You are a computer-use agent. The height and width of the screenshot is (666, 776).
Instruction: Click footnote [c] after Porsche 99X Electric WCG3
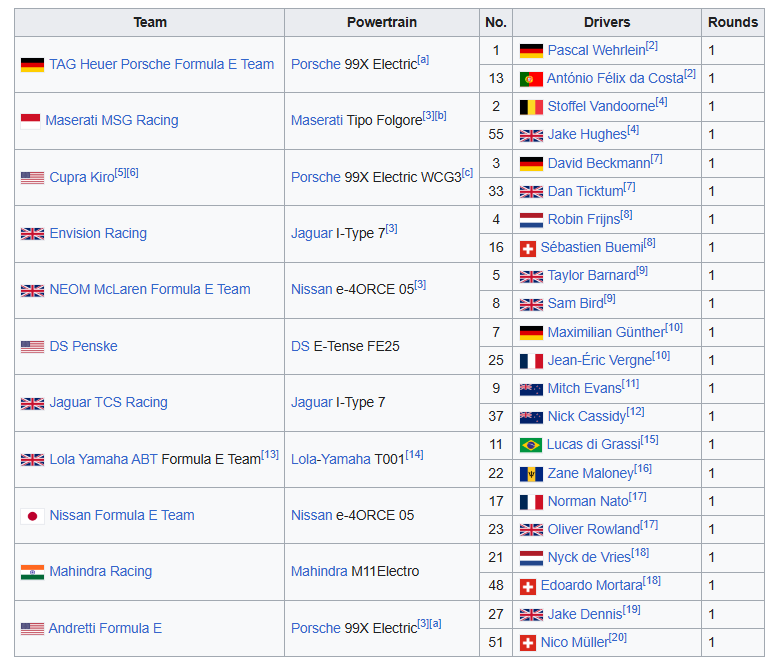467,173
